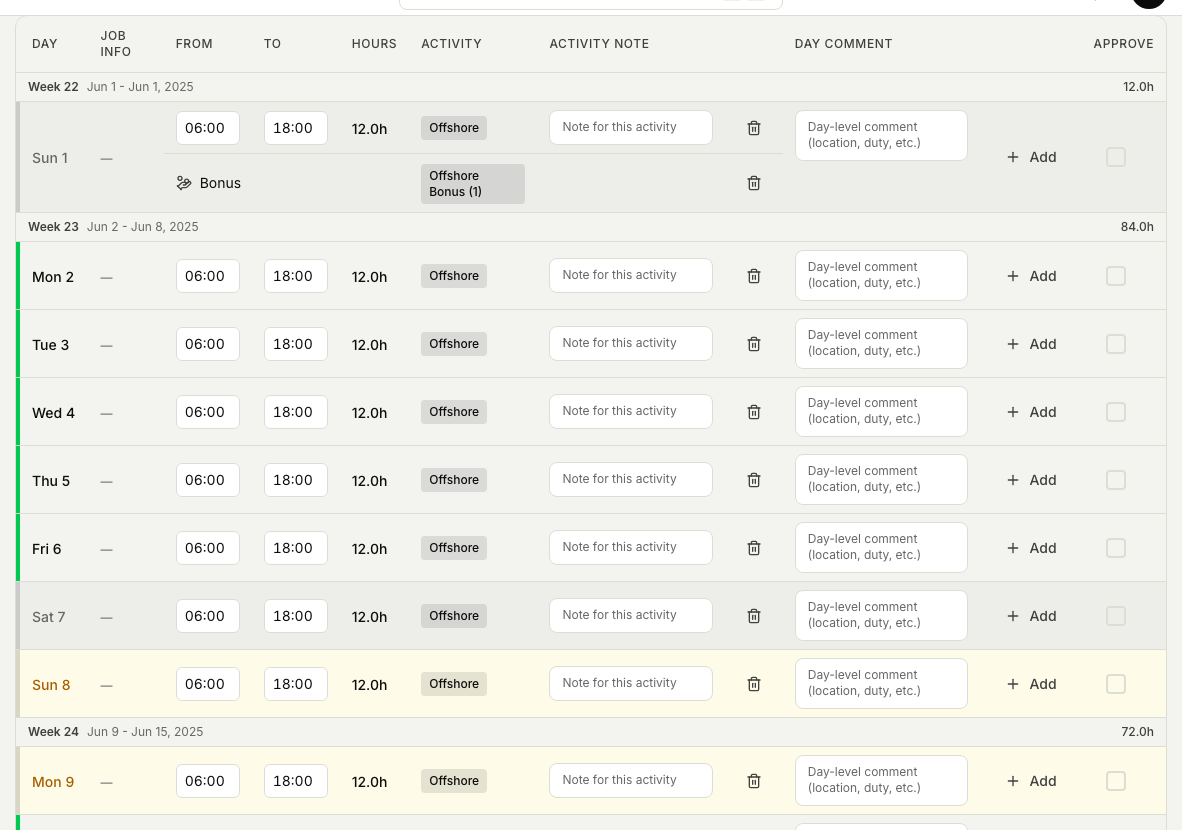
Task: Add an activity to Sun 8
Action: (x=1031, y=684)
